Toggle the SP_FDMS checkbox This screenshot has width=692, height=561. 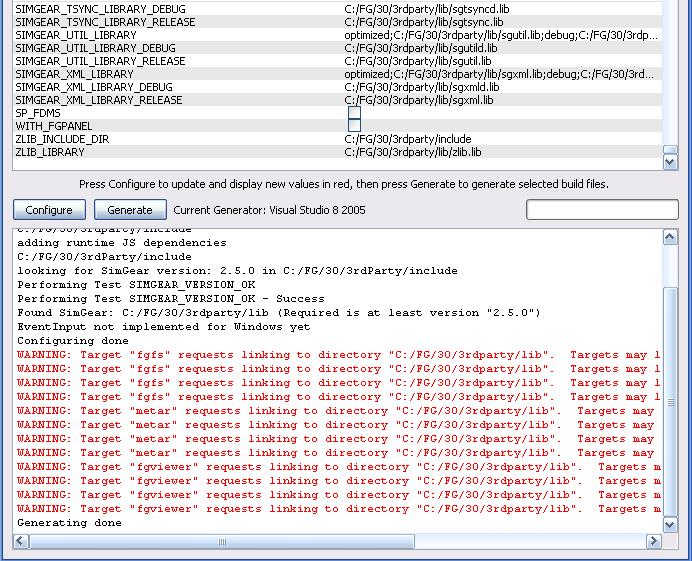354,113
